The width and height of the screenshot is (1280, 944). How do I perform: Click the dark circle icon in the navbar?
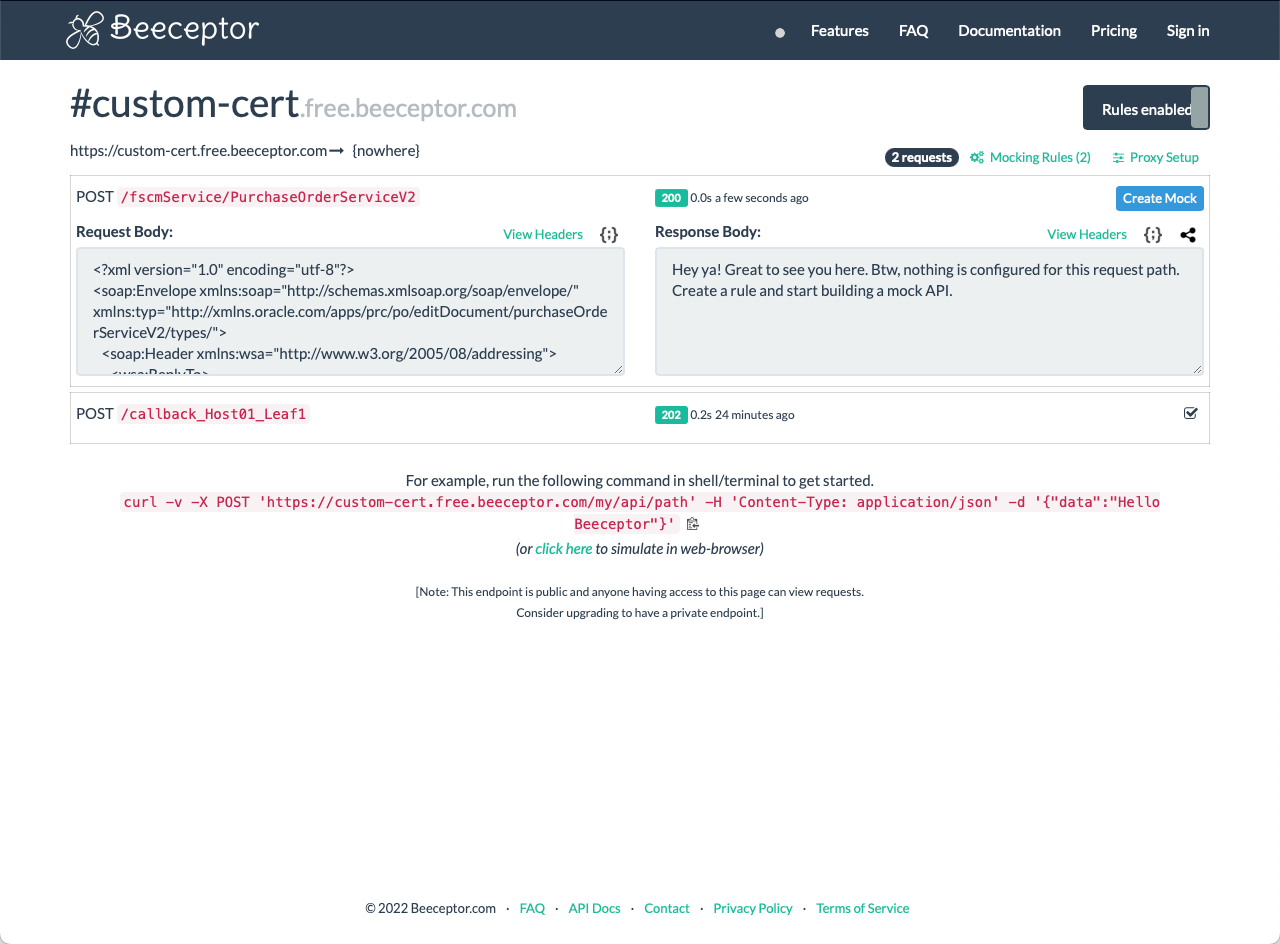(779, 32)
